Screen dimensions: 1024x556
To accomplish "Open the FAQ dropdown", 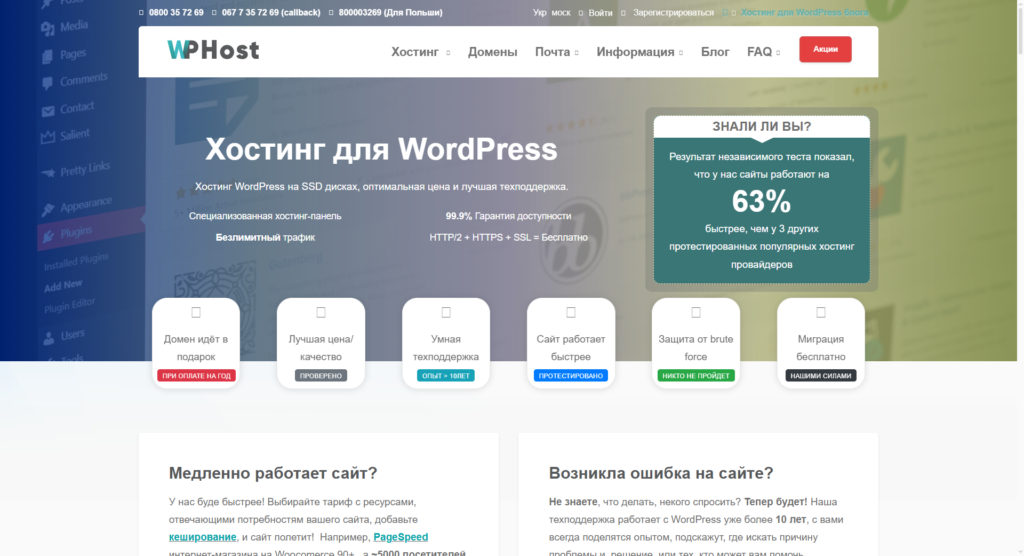I will point(763,52).
